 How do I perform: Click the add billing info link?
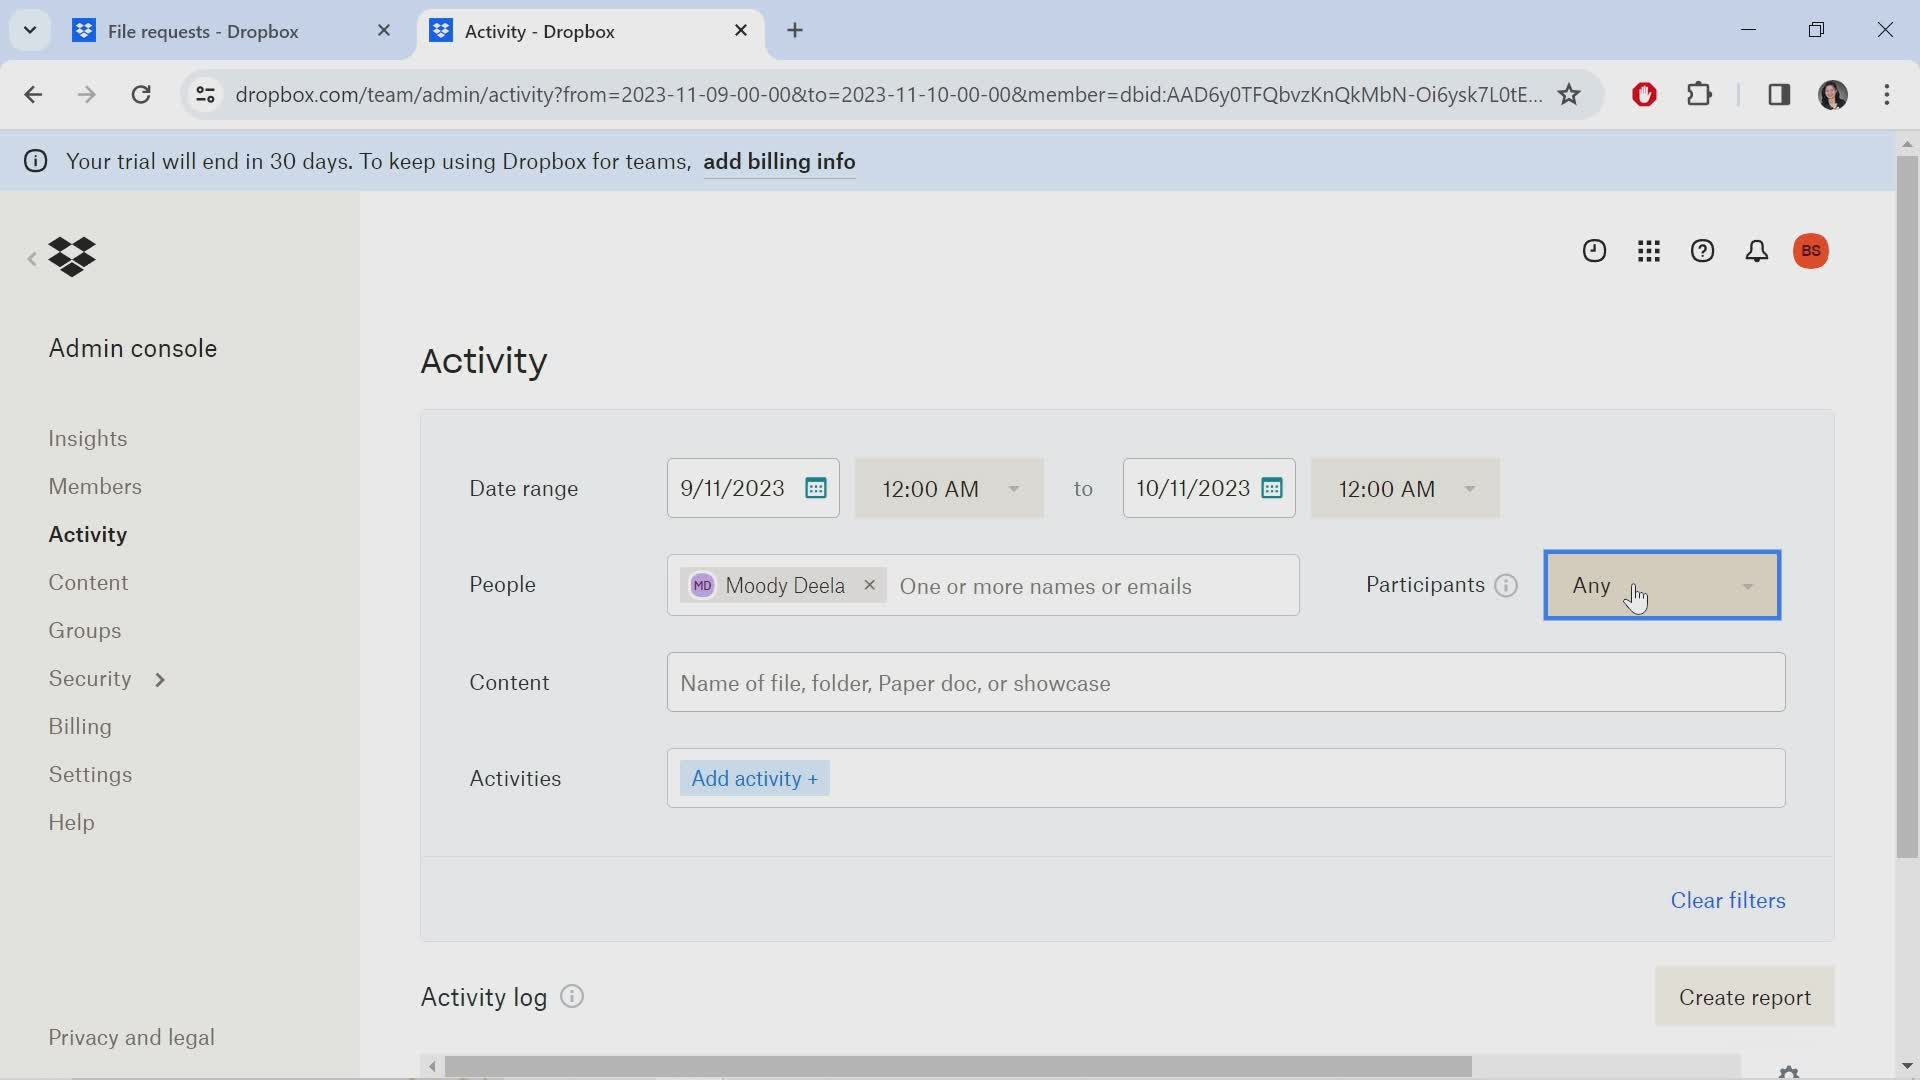pos(779,162)
